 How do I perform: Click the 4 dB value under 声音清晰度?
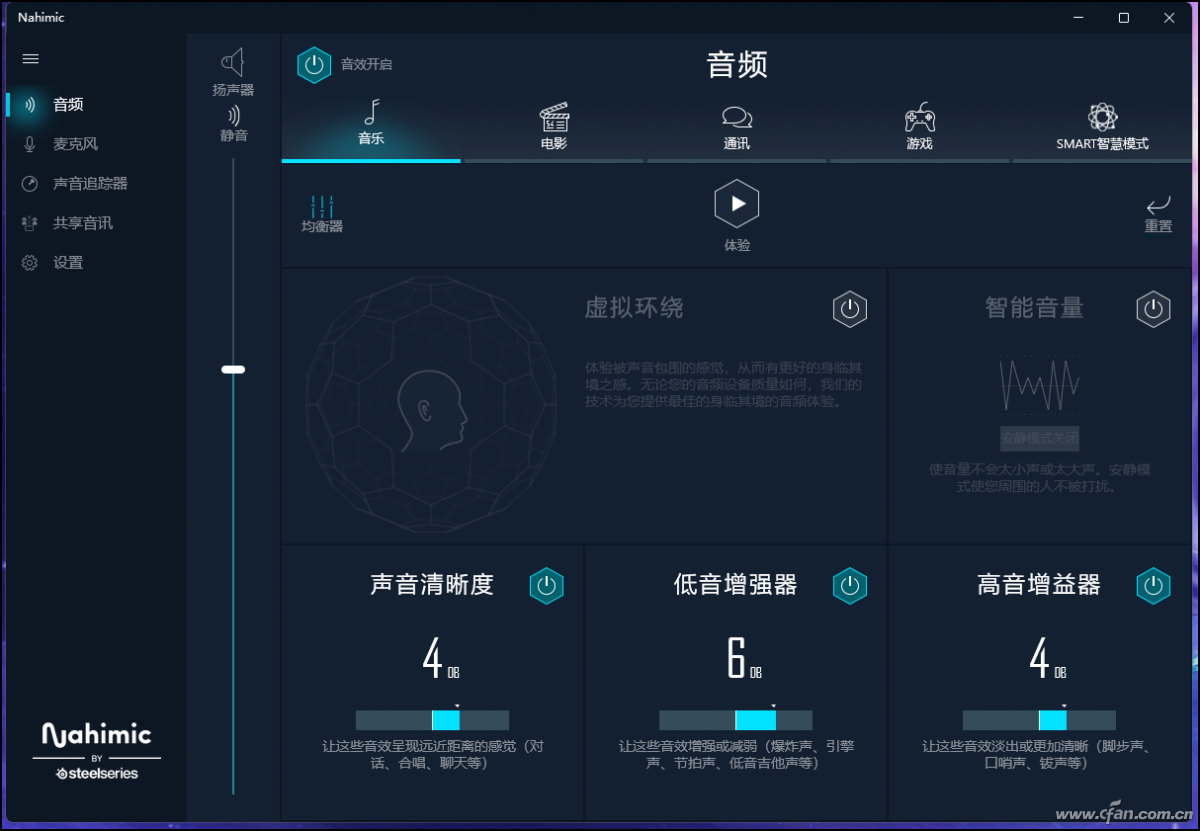pos(440,659)
